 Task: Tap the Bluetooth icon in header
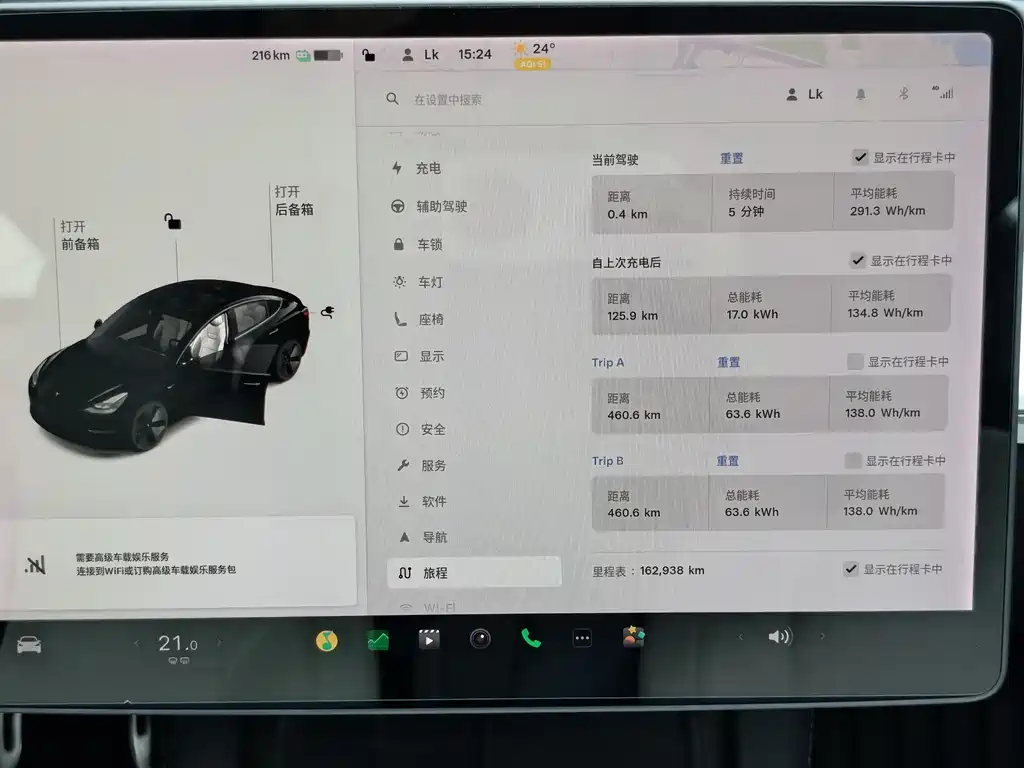click(x=902, y=93)
